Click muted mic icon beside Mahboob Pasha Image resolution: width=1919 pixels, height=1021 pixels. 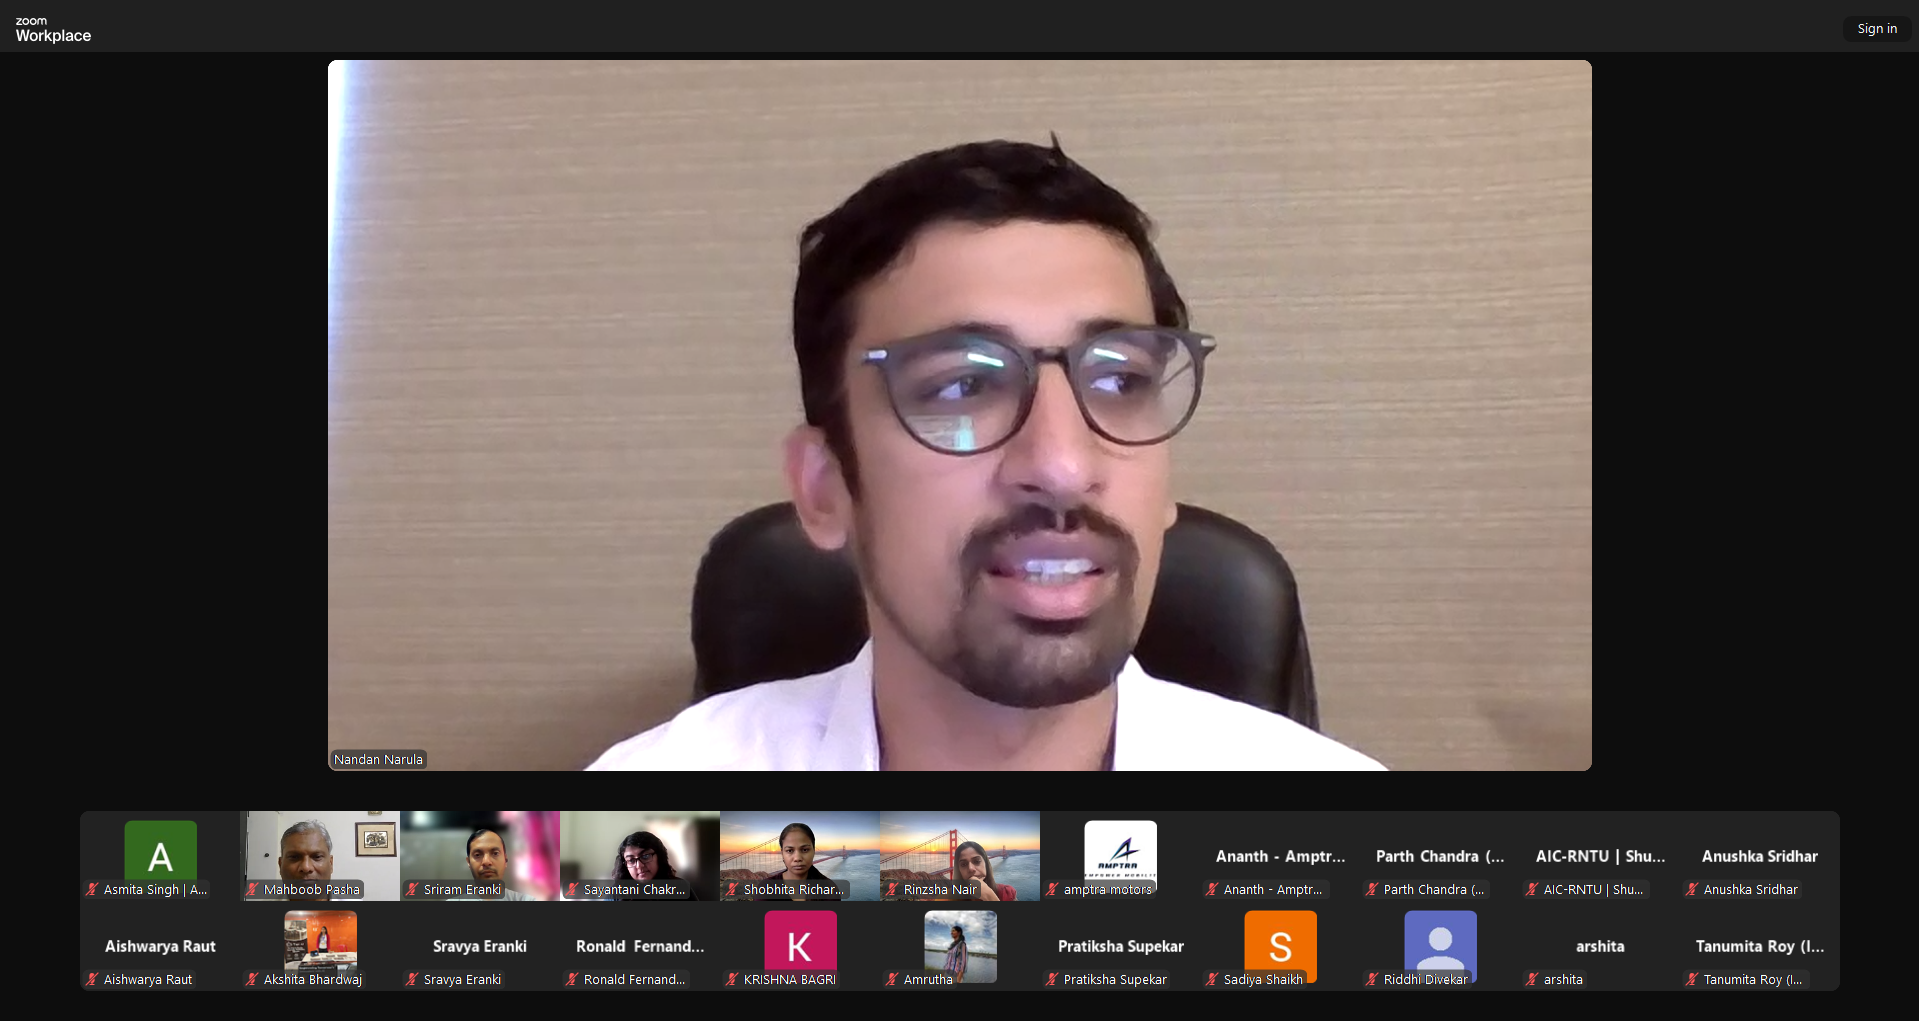click(252, 889)
